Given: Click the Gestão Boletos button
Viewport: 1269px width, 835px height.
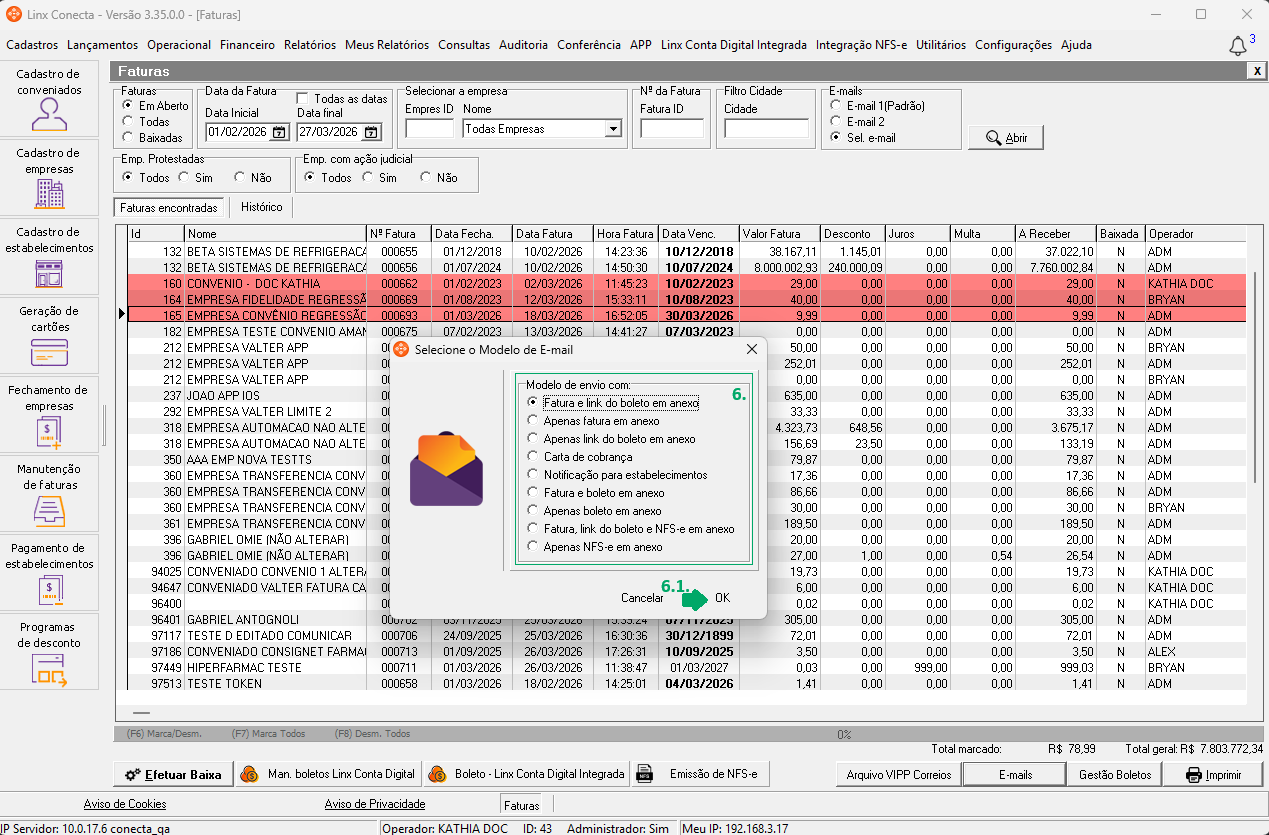Looking at the screenshot, I should tap(1115, 774).
